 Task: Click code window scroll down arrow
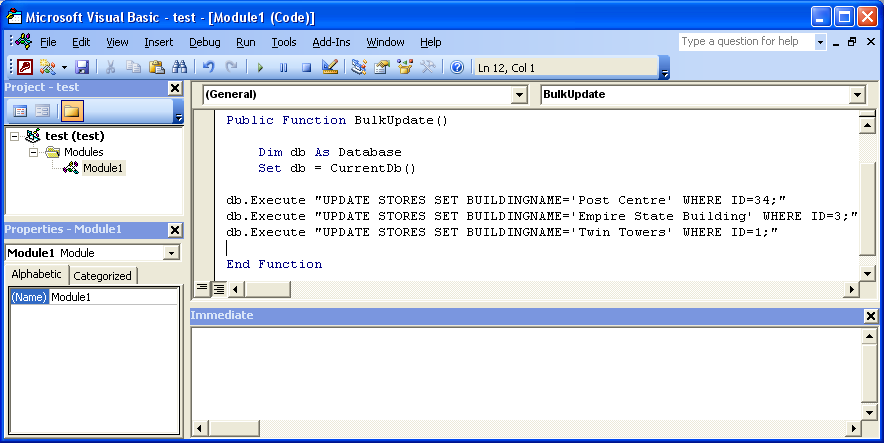point(868,274)
